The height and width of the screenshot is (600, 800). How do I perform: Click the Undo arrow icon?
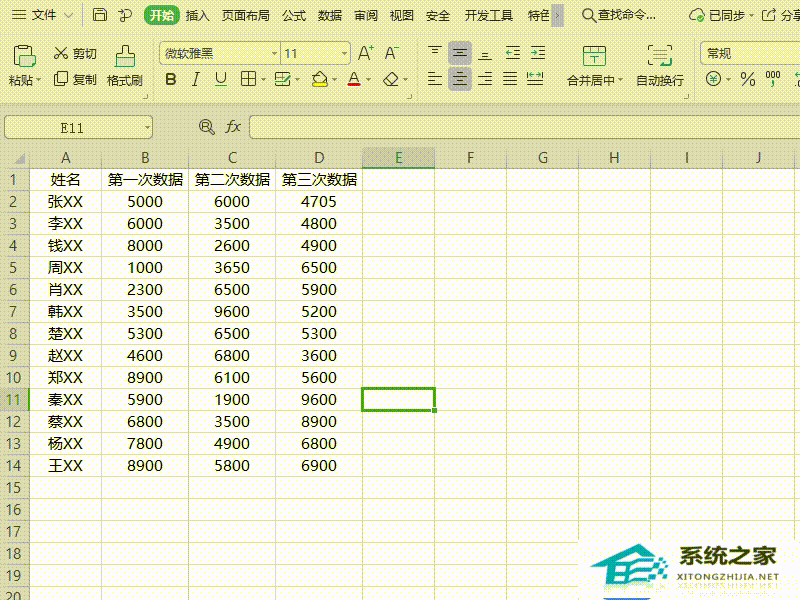tap(125, 15)
